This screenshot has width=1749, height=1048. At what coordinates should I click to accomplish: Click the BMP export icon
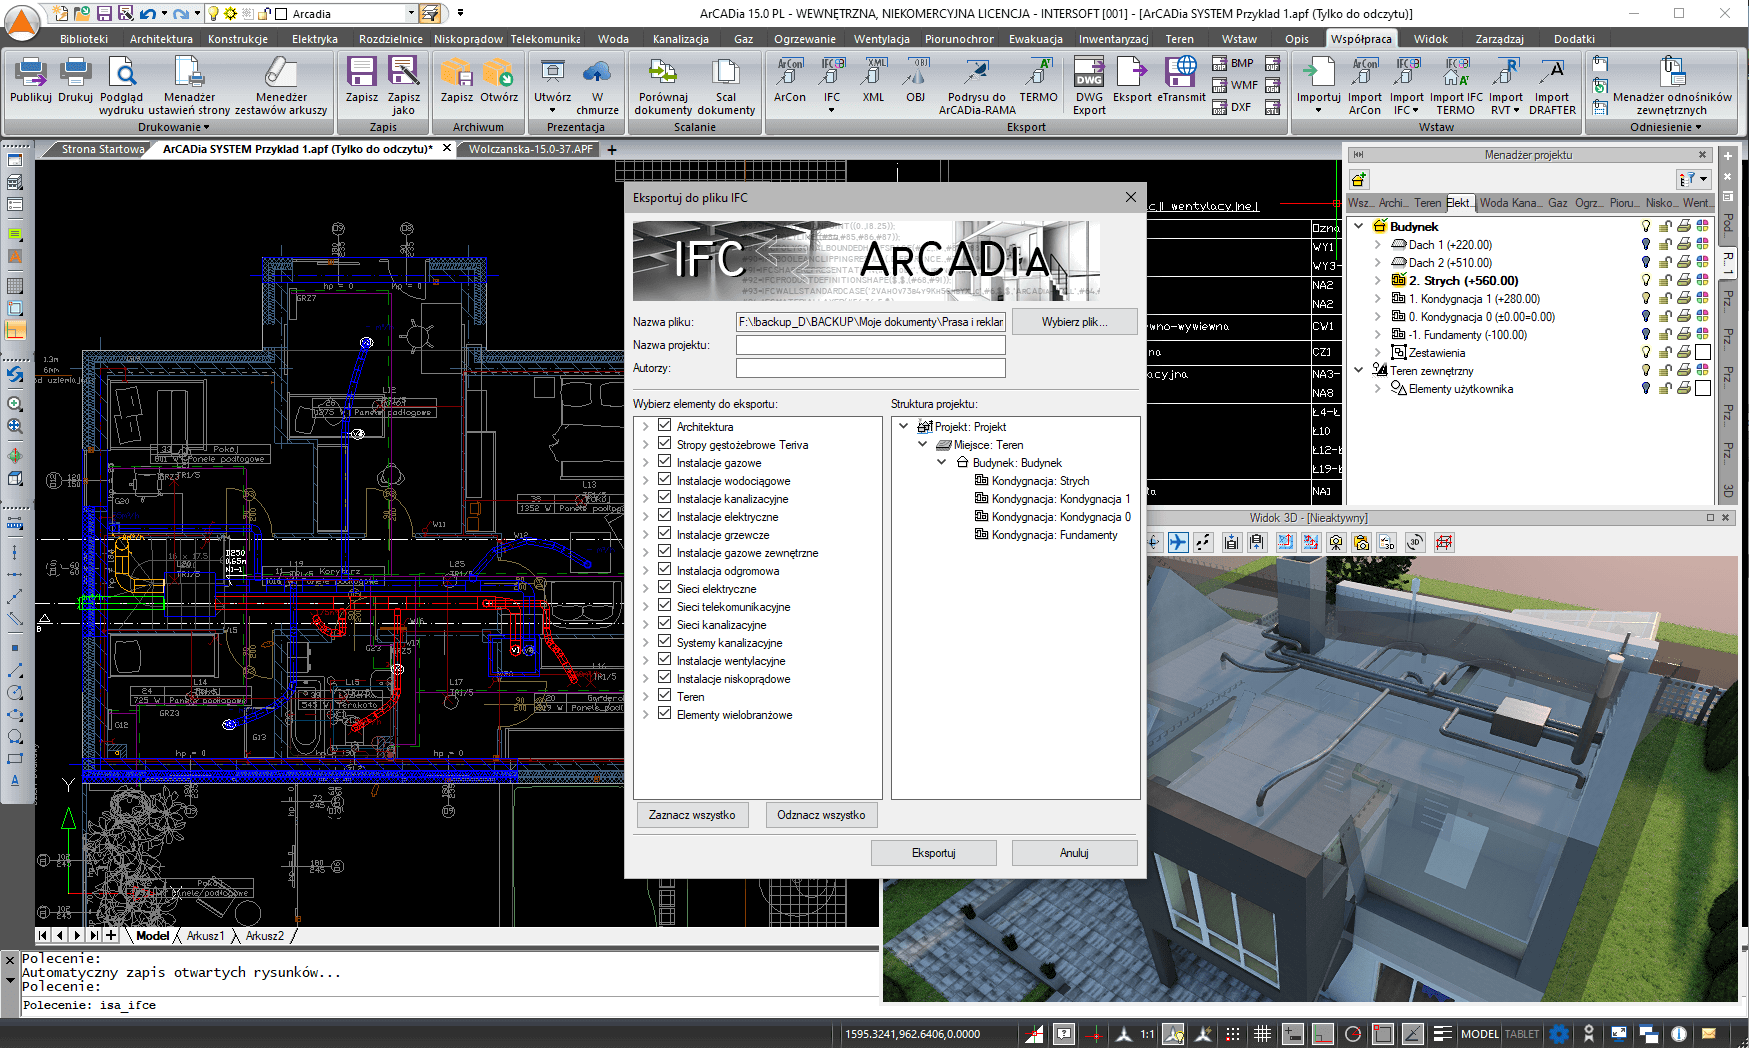(x=1233, y=63)
